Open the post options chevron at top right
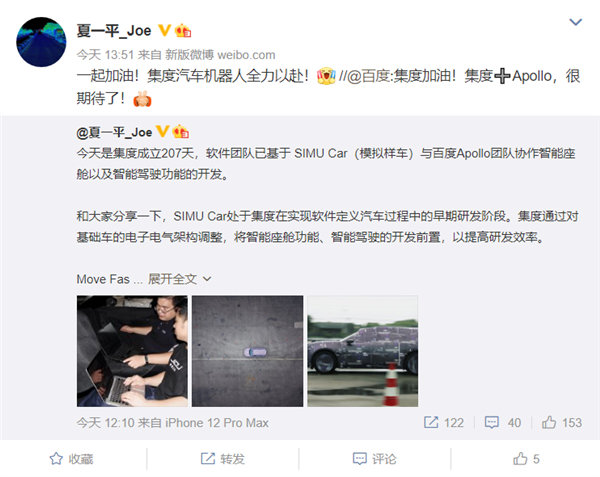Image resolution: width=600 pixels, height=477 pixels. click(x=576, y=22)
